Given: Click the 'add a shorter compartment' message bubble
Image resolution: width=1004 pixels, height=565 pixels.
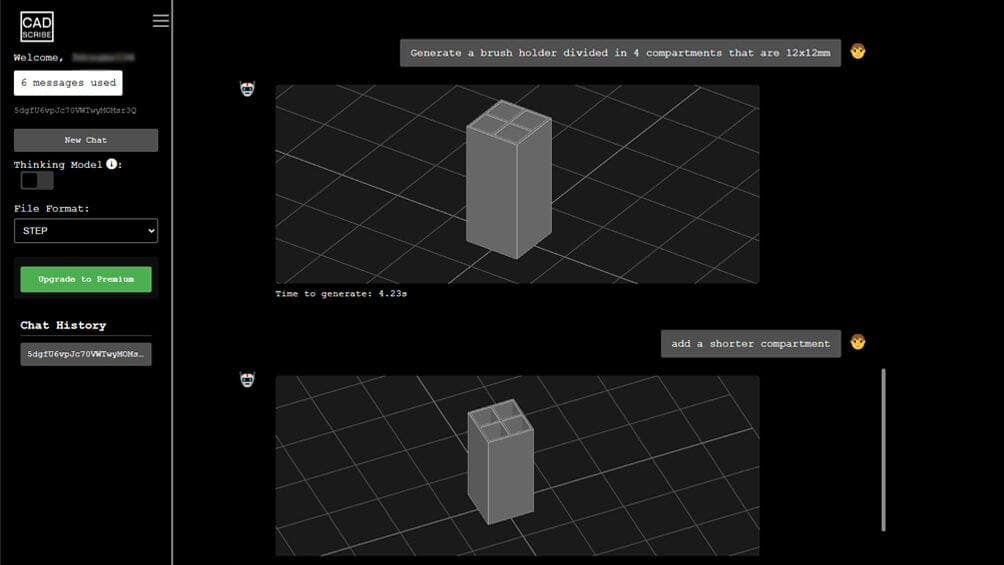Looking at the screenshot, I should point(750,343).
